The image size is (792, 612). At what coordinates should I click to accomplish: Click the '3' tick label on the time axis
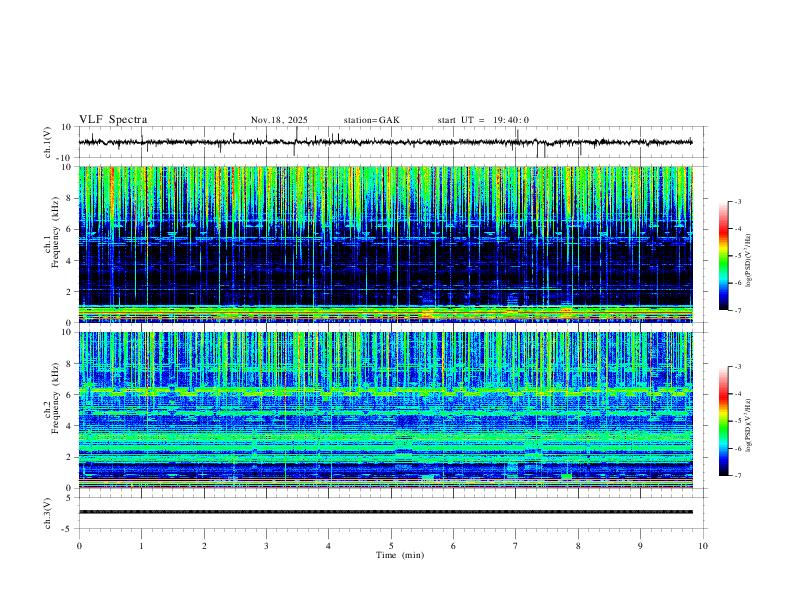[266, 546]
